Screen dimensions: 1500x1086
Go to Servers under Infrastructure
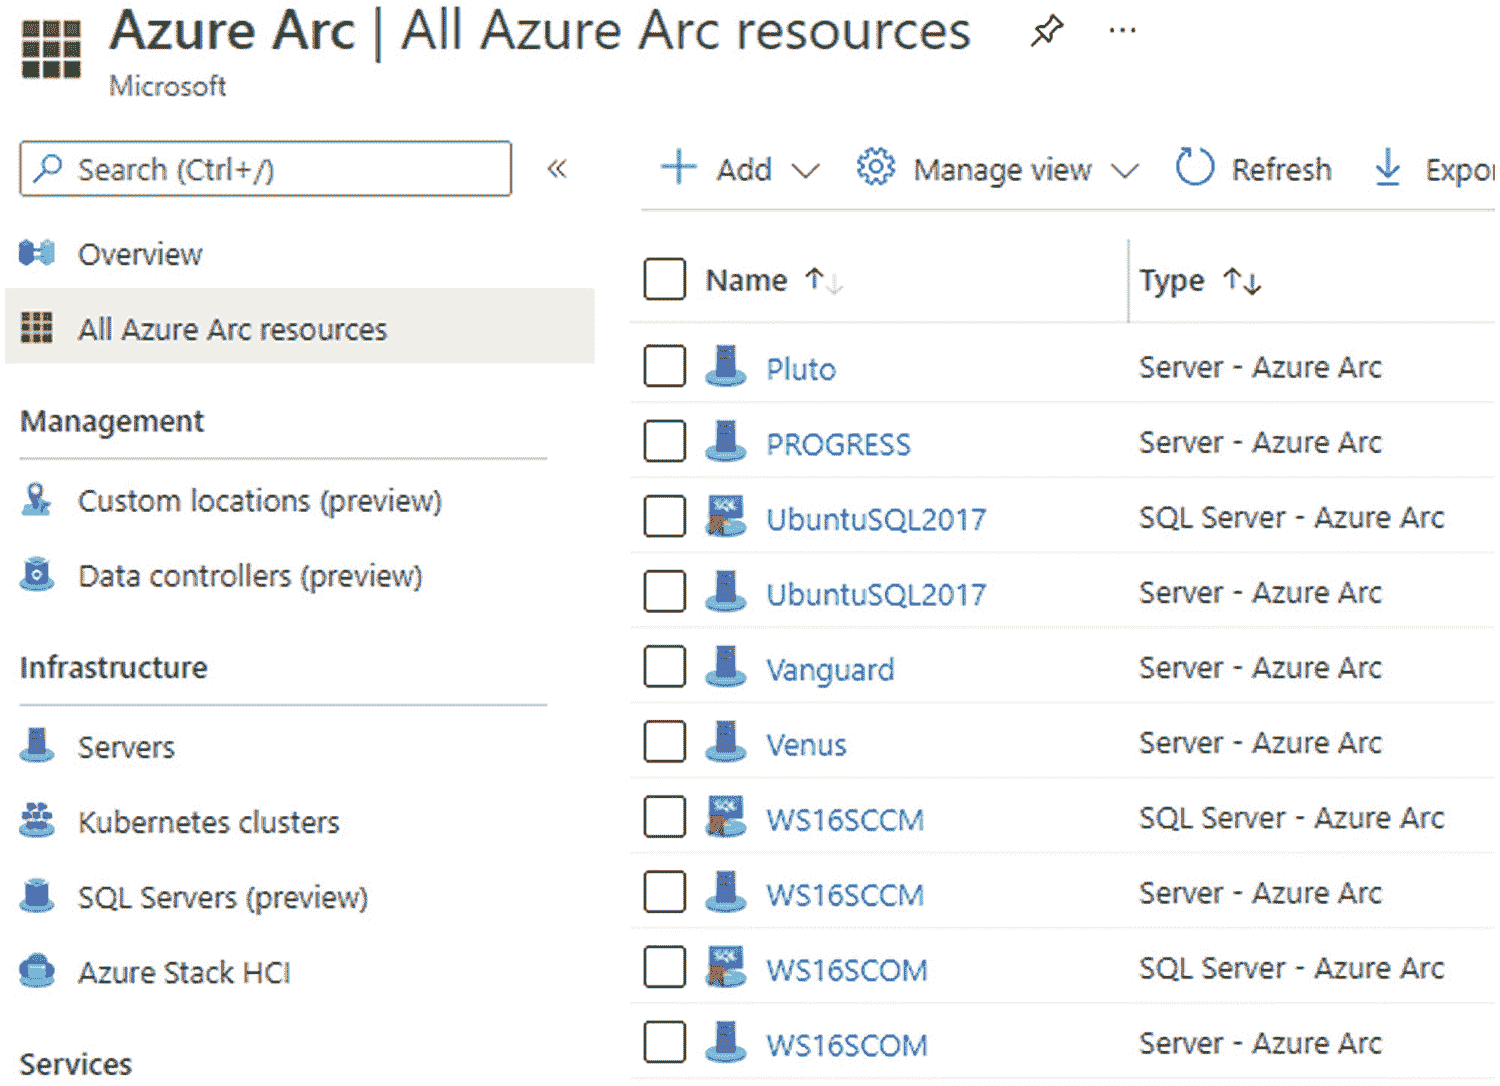pos(126,747)
